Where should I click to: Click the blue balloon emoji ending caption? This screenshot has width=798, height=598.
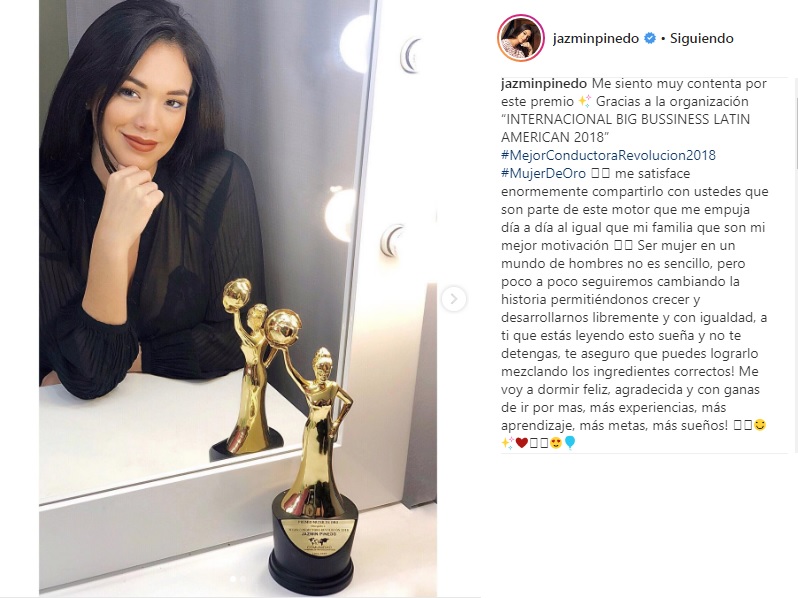[570, 443]
